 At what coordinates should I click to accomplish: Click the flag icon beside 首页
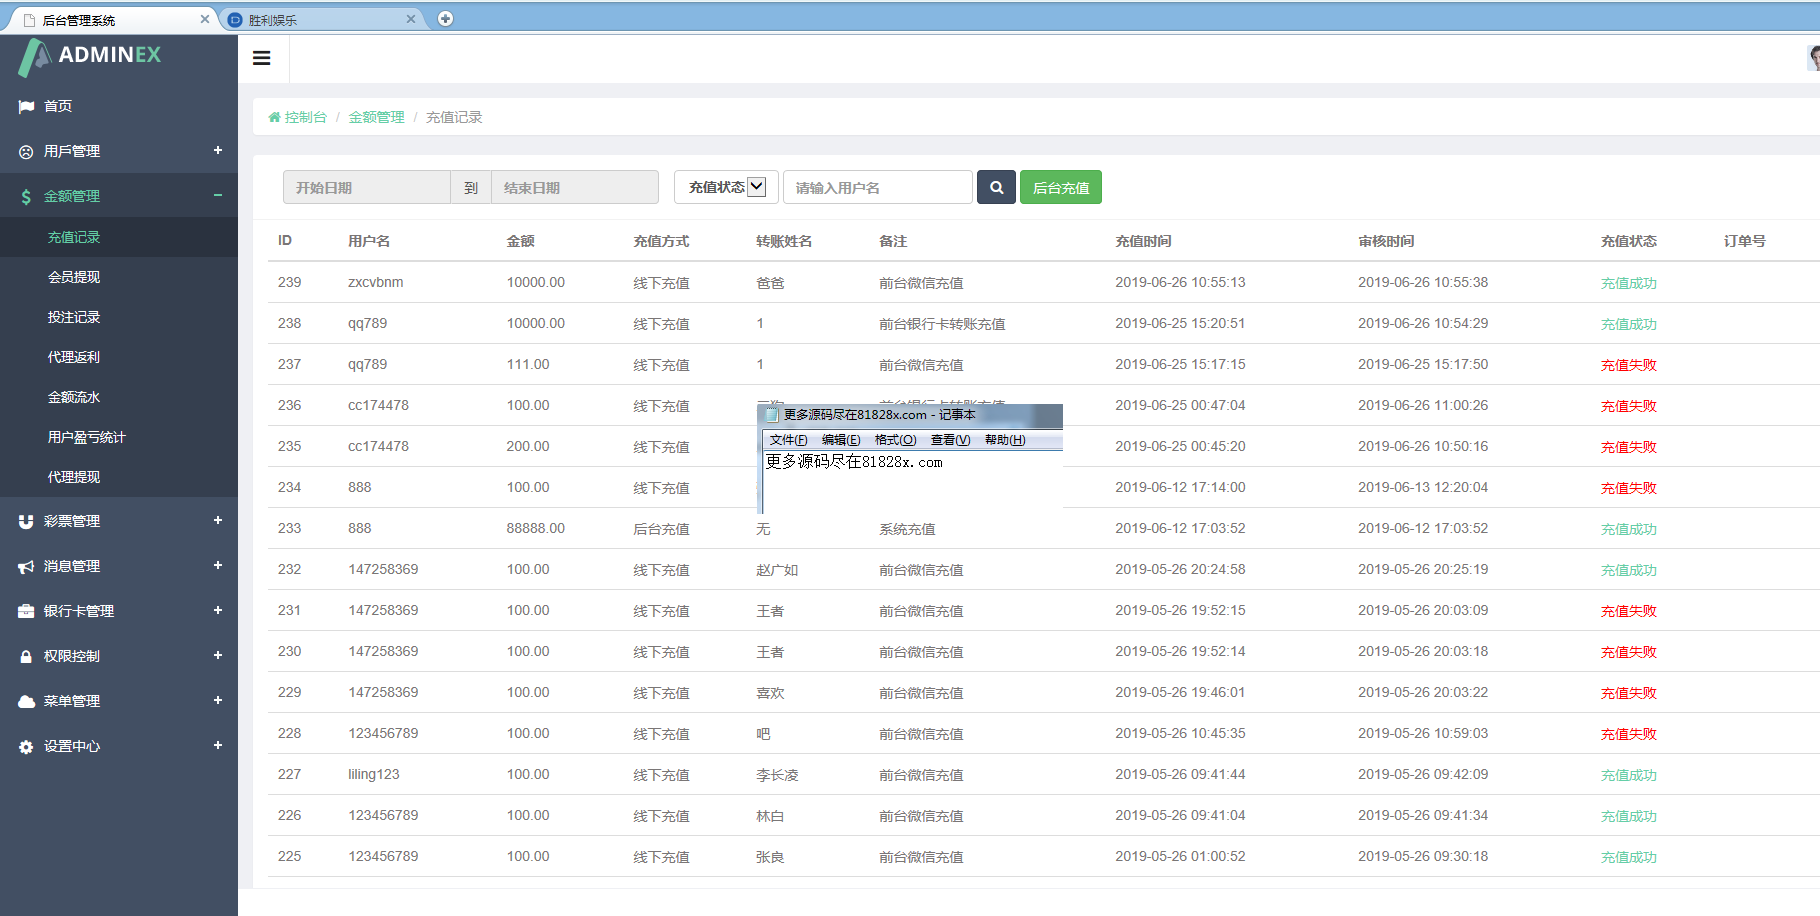click(26, 106)
